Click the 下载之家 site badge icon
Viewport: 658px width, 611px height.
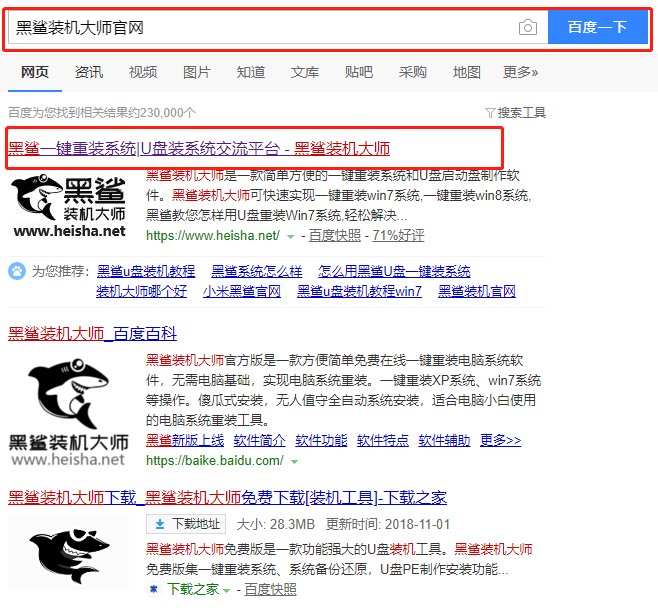pos(154,589)
